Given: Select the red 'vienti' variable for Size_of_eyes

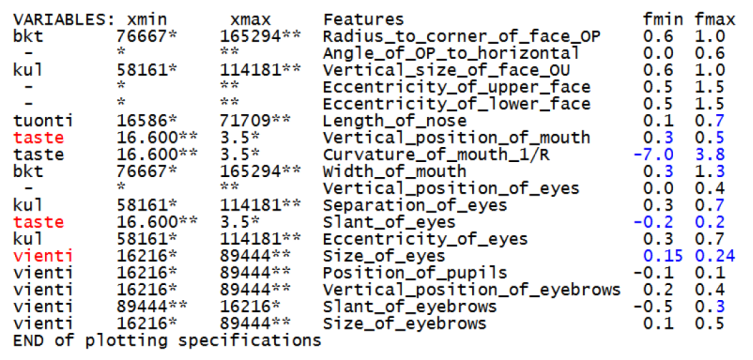Looking at the screenshot, I should click(x=43, y=256).
